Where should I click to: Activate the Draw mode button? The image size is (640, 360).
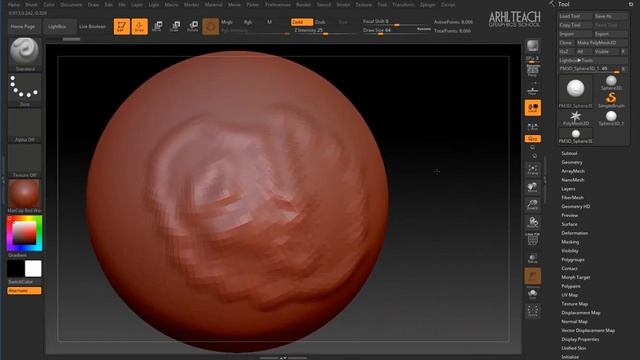(140, 27)
